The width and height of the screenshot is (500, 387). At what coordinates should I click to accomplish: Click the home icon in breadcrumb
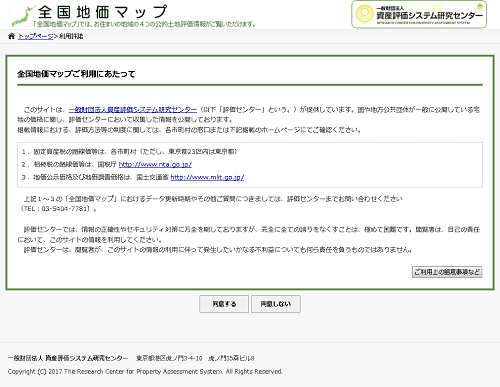(11, 36)
